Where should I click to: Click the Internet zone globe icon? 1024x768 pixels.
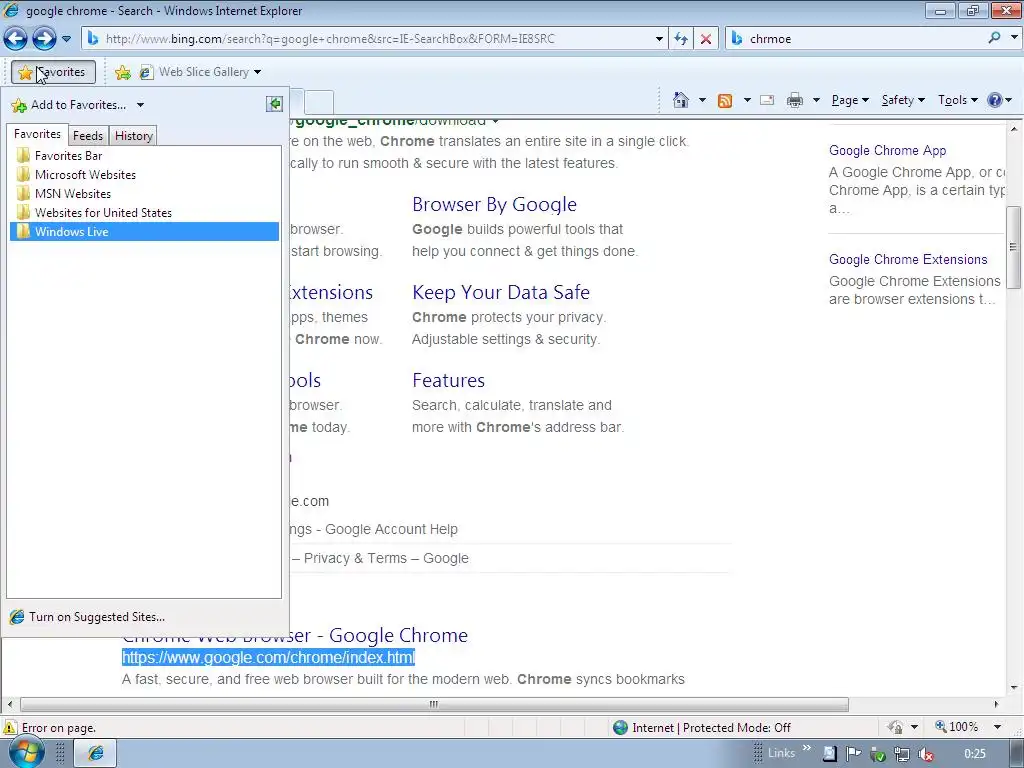620,728
